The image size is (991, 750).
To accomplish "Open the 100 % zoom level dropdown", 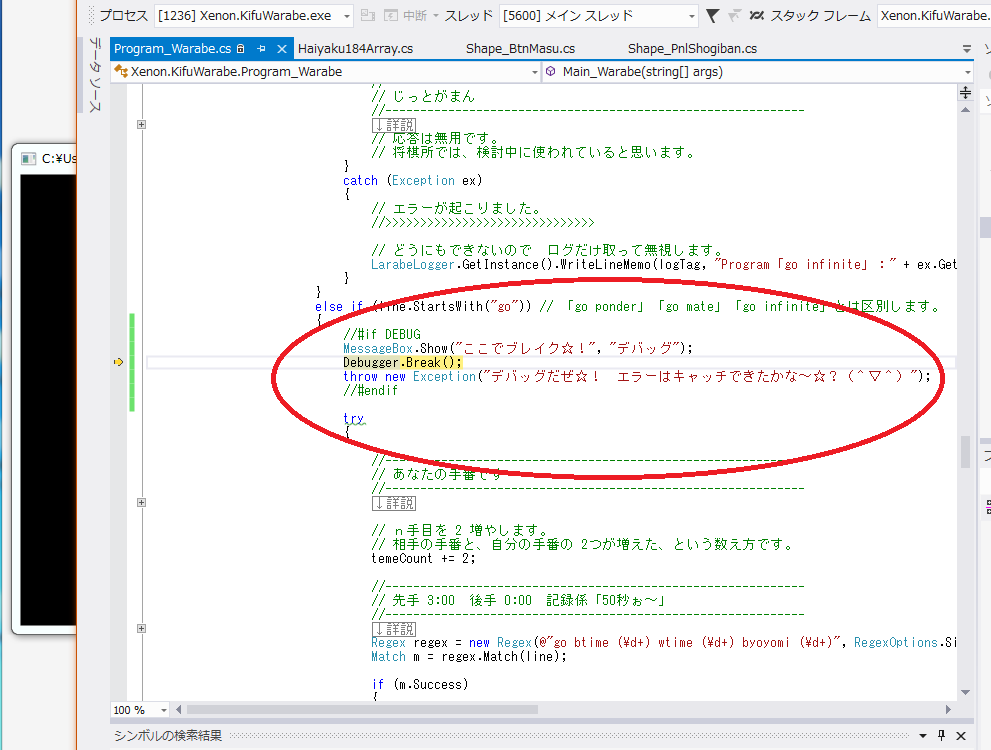I will (x=164, y=710).
